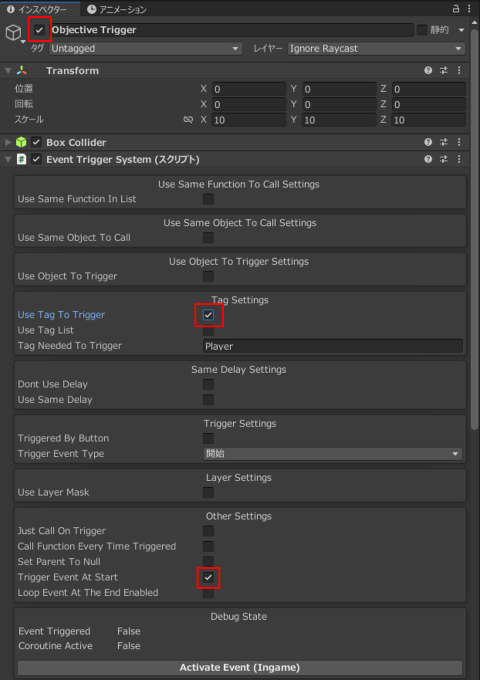Enable Use Same Function In List

pyautogui.click(x=209, y=199)
